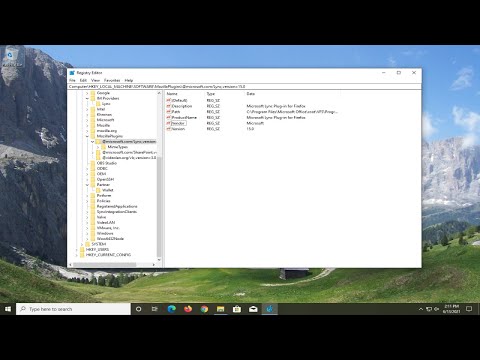Image resolution: width=480 pixels, height=360 pixels.
Task: Open File Explorer from taskbar
Action: coord(221,309)
